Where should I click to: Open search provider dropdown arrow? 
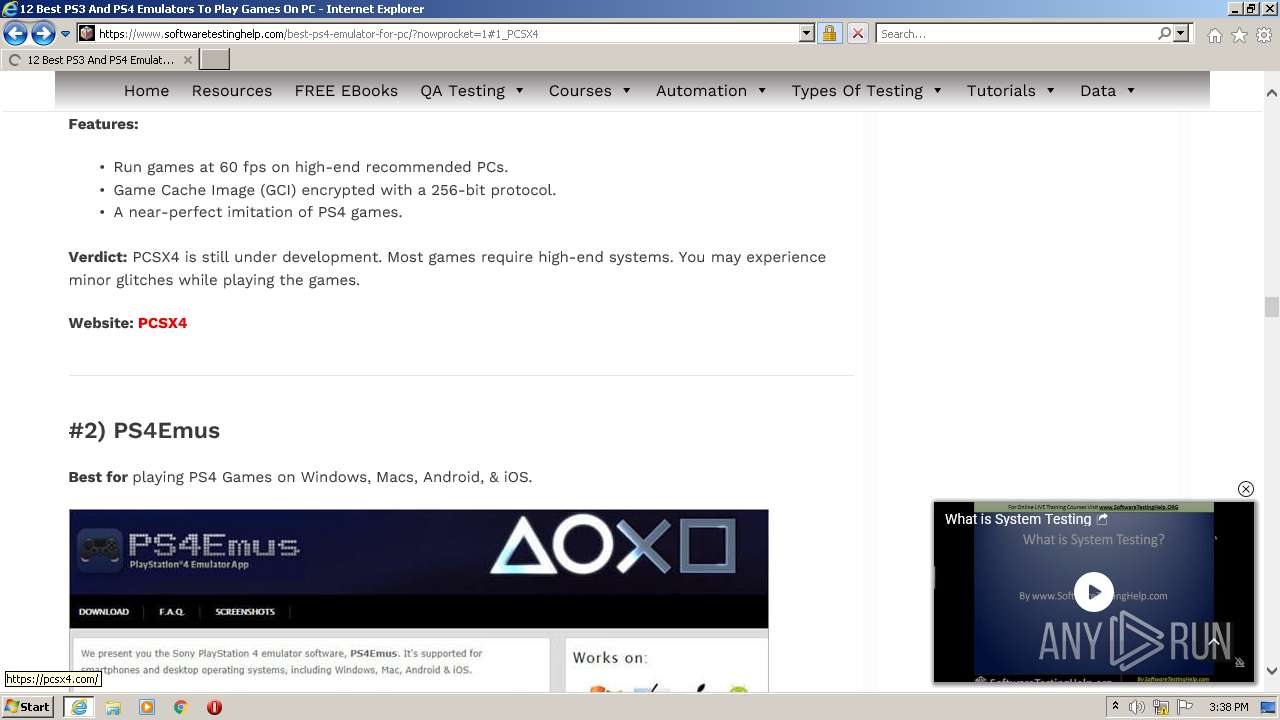(1181, 33)
